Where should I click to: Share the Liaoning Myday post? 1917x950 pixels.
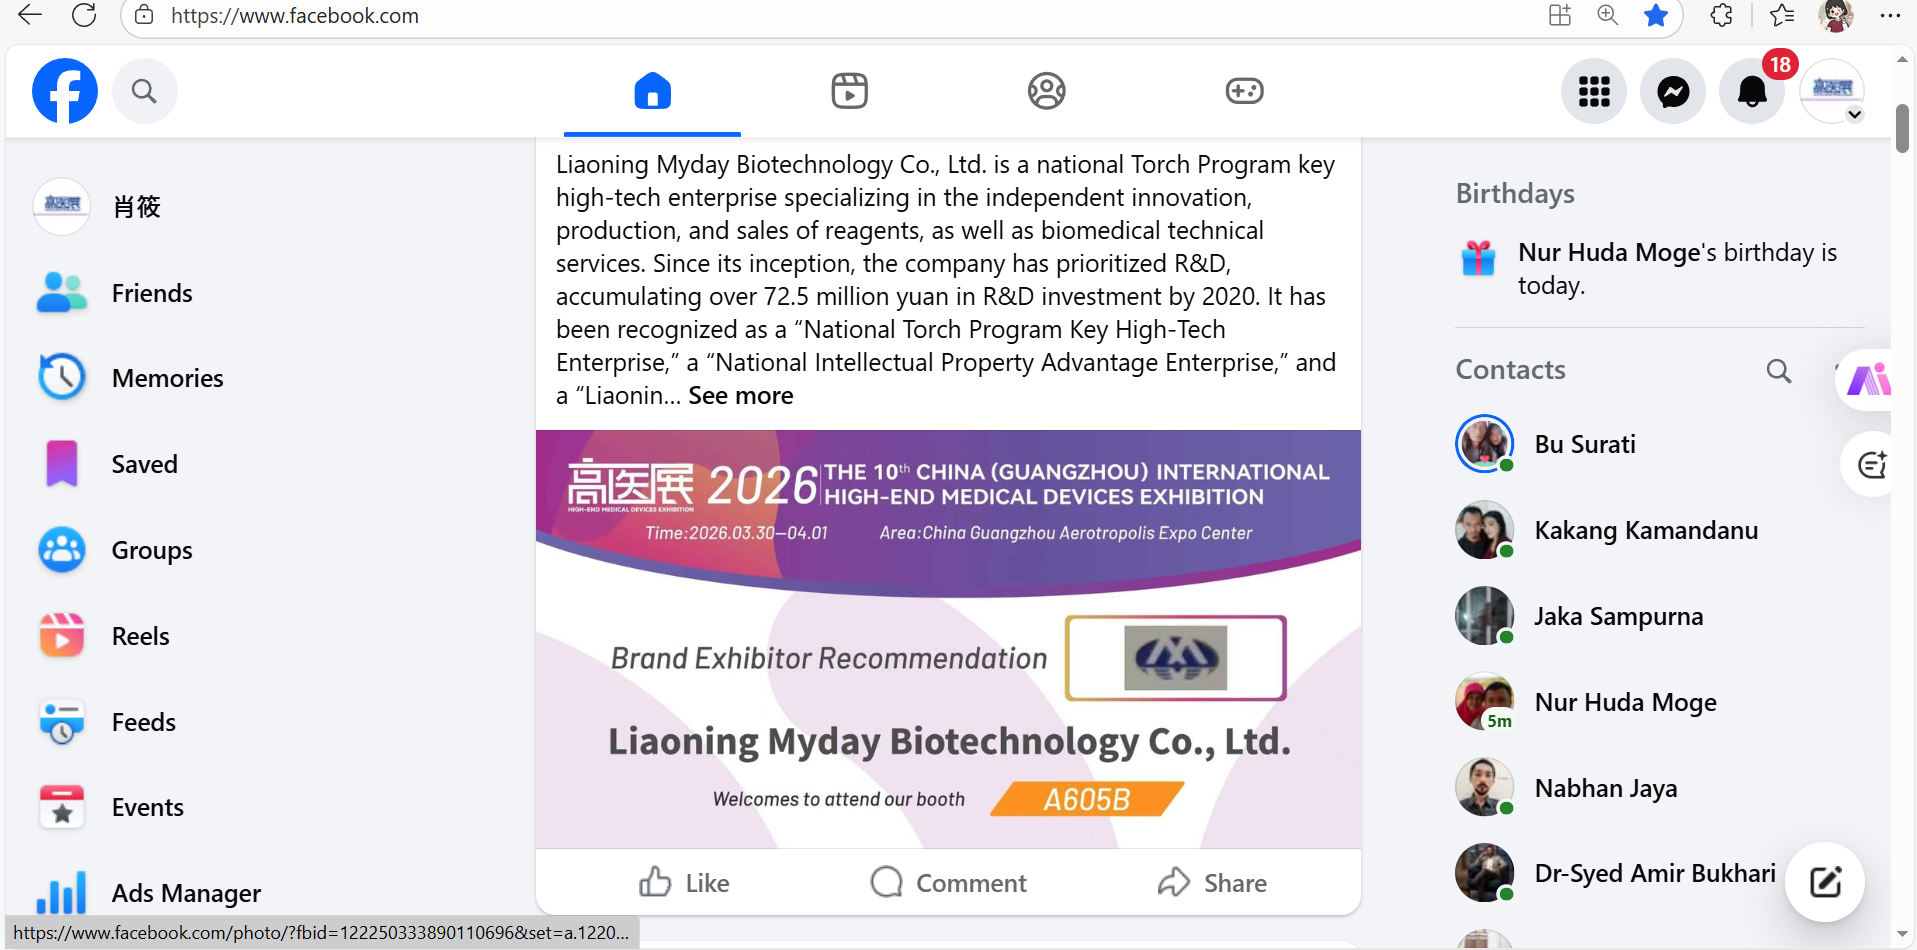(x=1212, y=882)
